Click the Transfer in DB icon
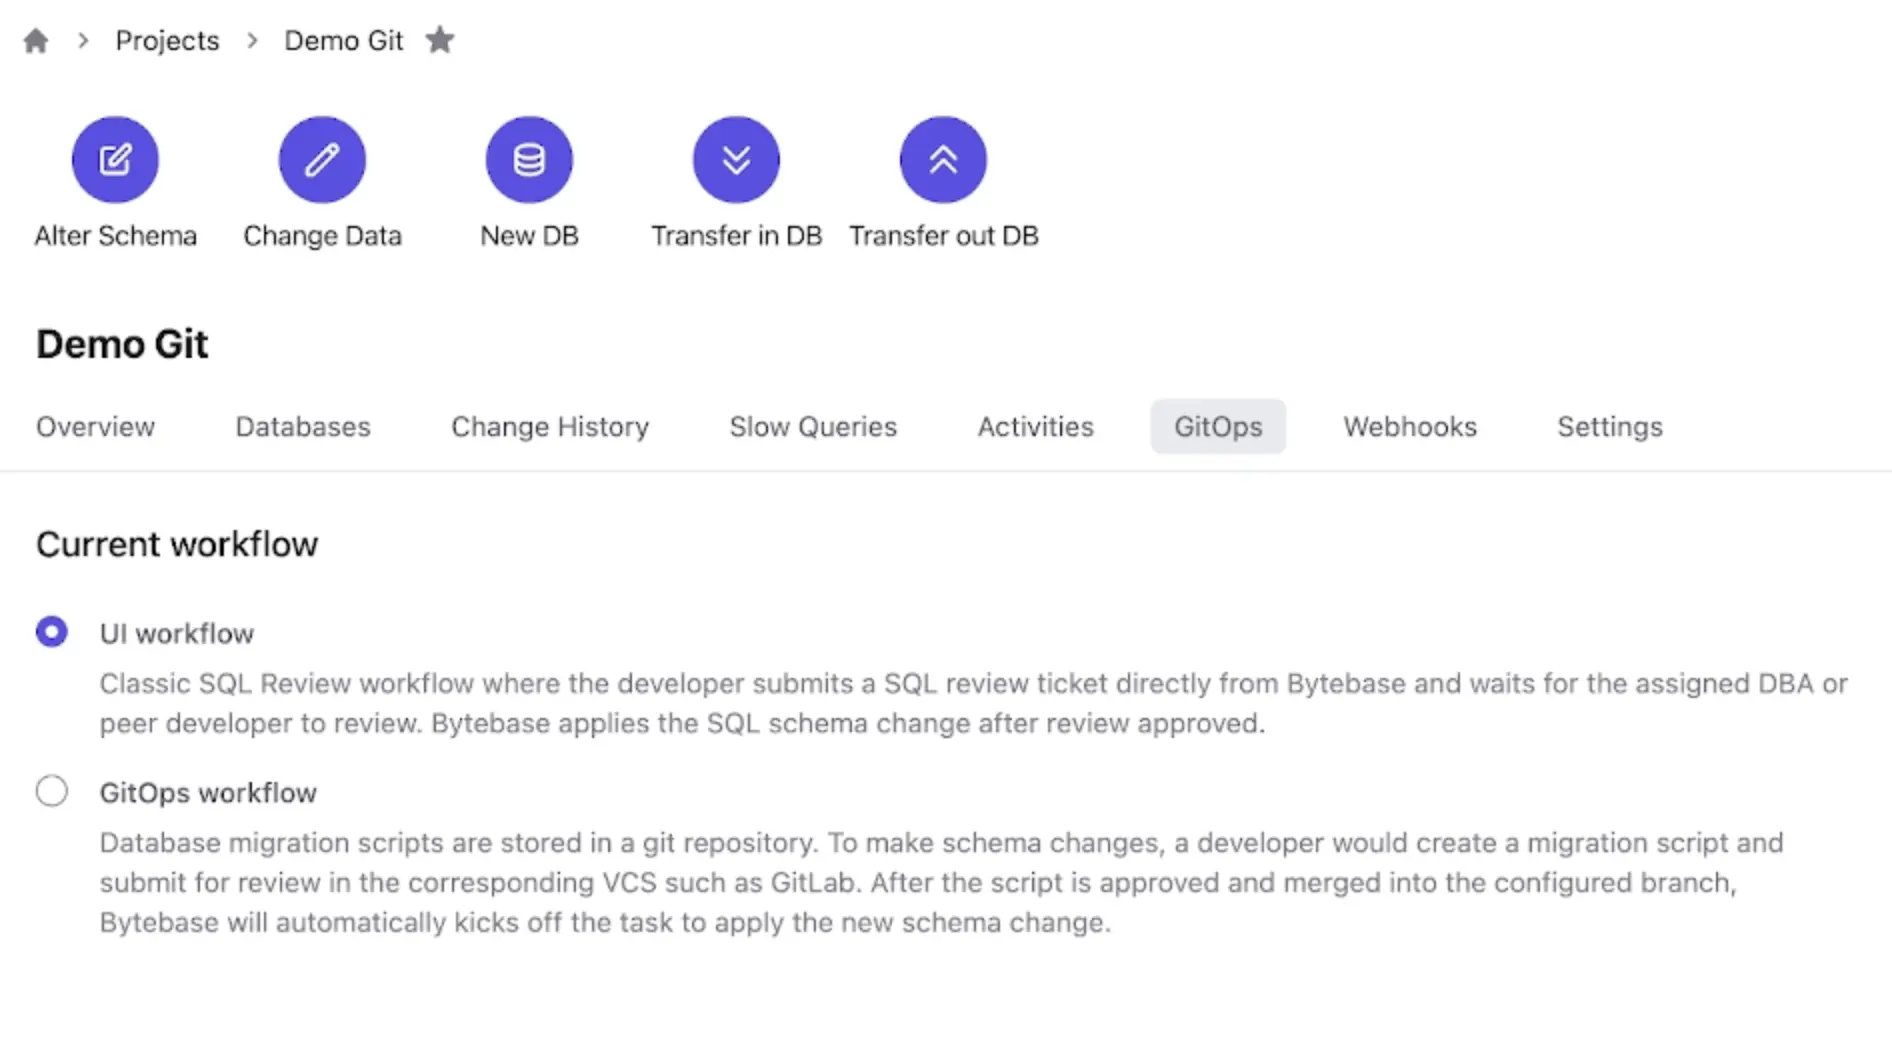1892x1038 pixels. click(x=736, y=158)
